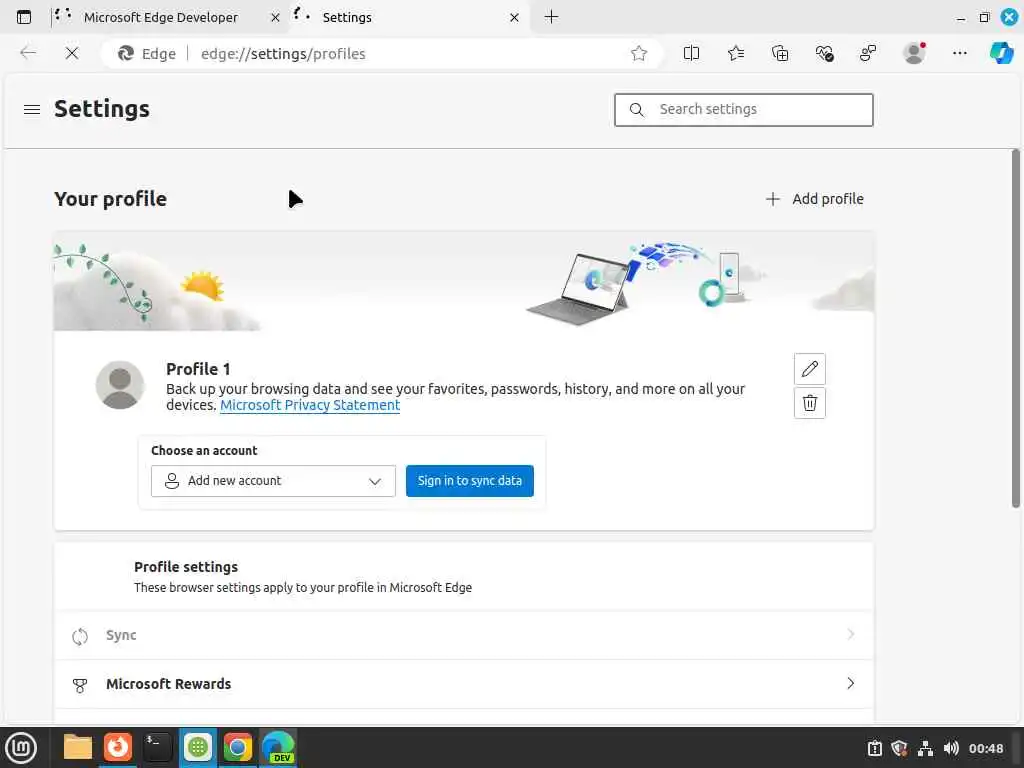Open the tab actions menu icon
Image resolution: width=1024 pixels, height=768 pixels.
tap(24, 17)
